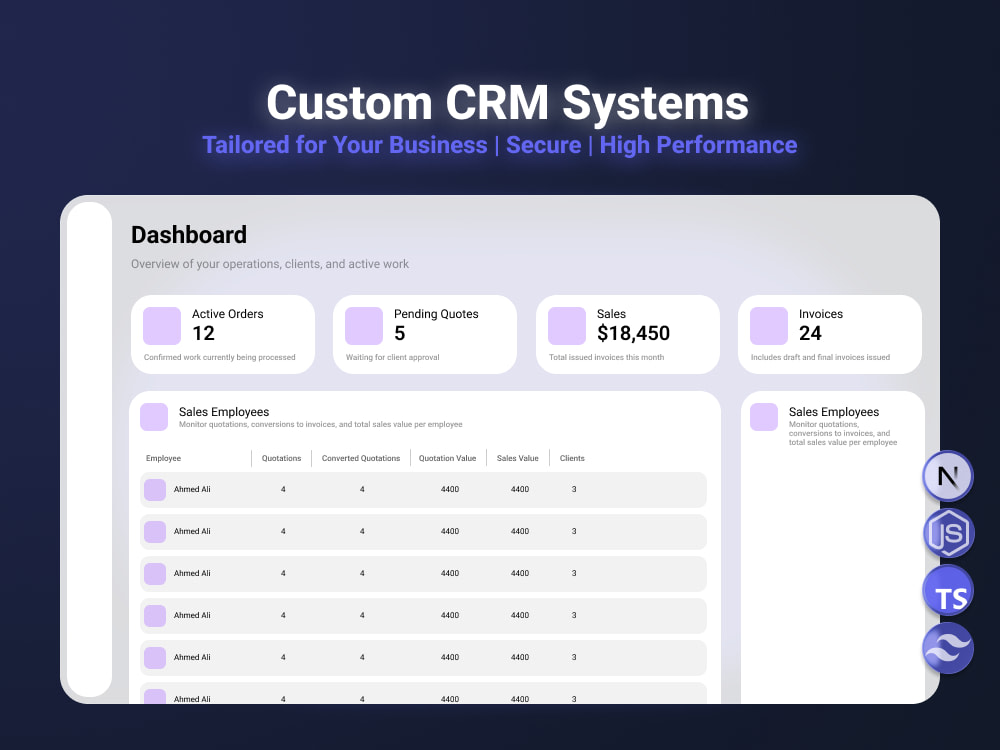Open the blank white left sidebar panel
1000x750 pixels.
[89, 450]
